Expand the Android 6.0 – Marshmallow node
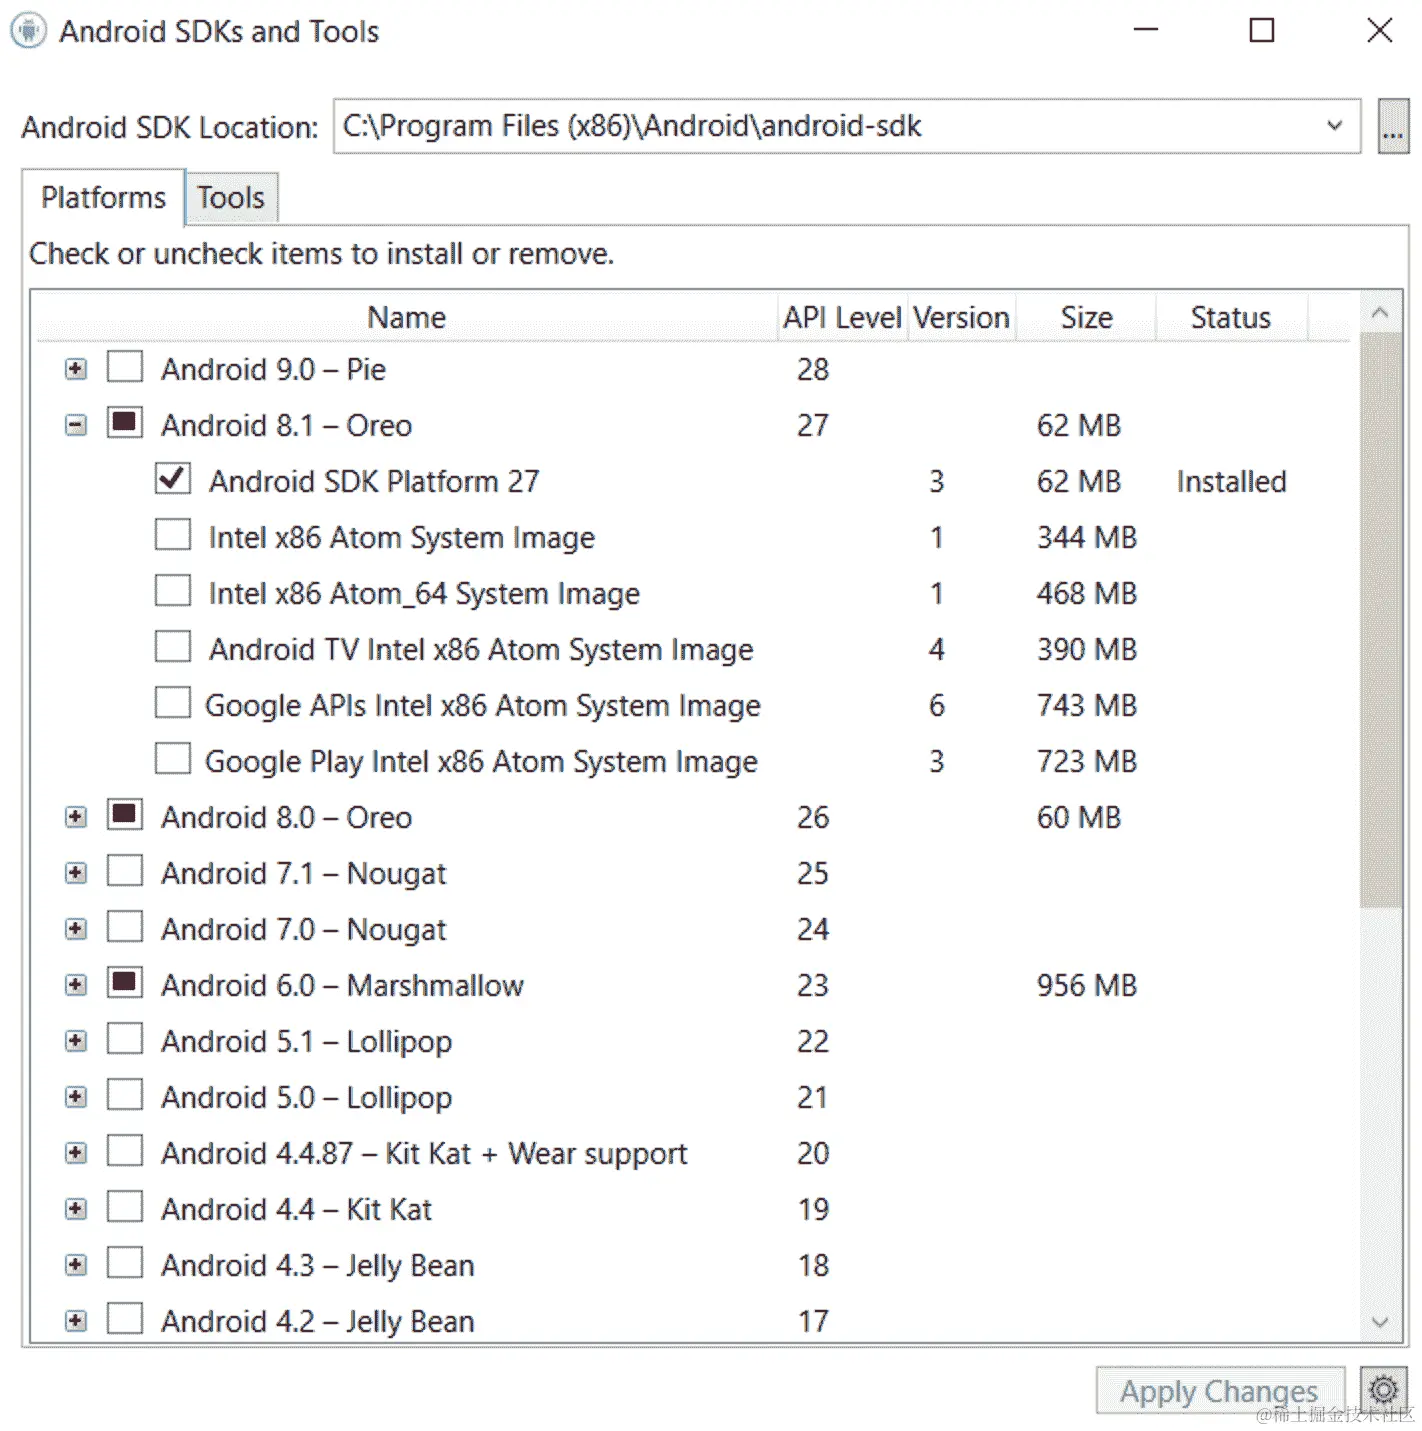 (x=76, y=985)
